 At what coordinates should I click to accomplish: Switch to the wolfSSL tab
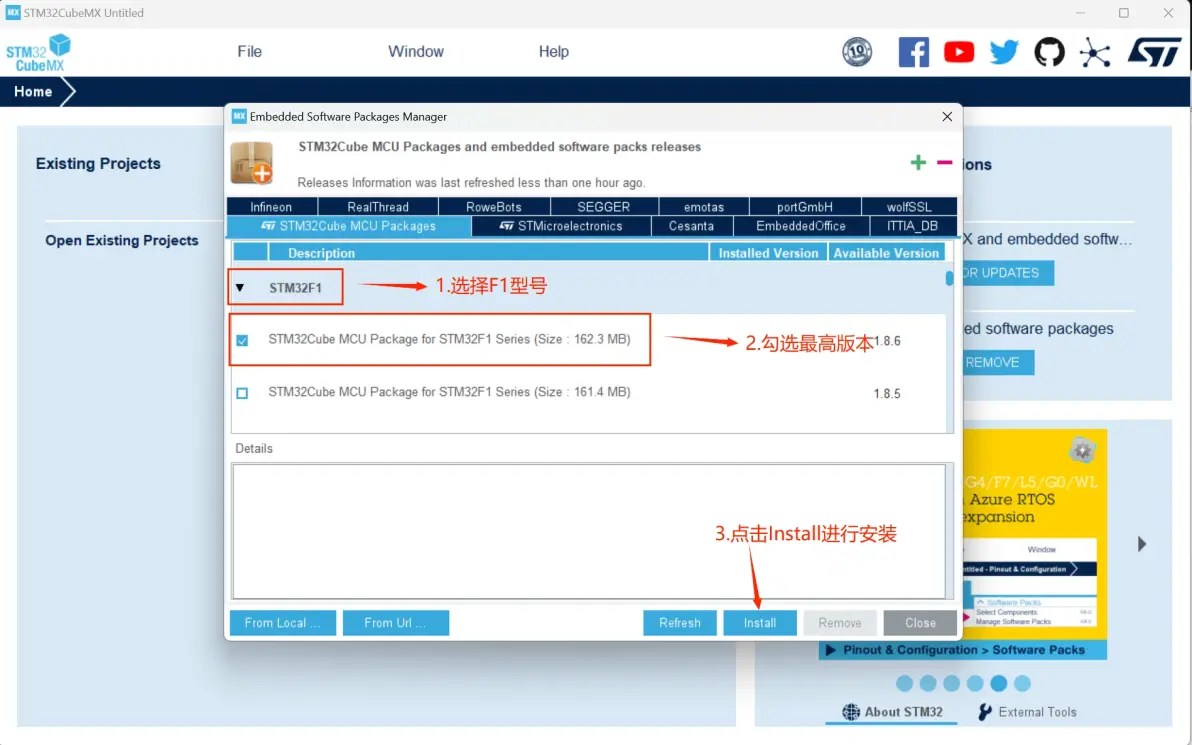tap(908, 206)
